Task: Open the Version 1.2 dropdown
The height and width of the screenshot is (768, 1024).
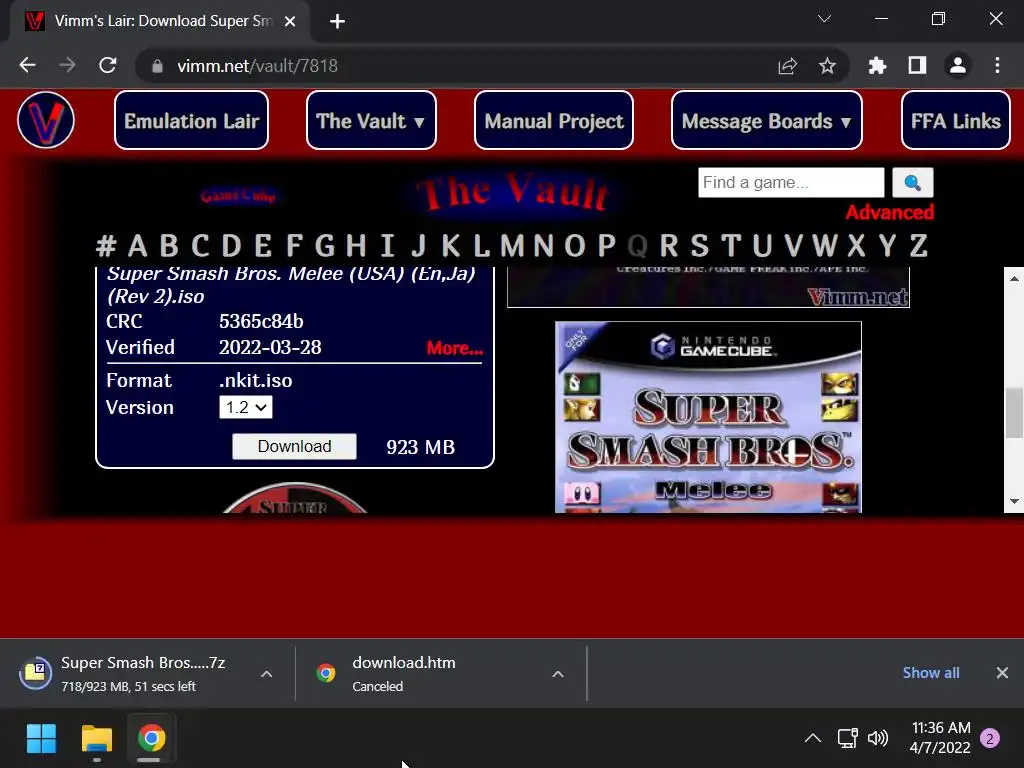Action: (246, 408)
